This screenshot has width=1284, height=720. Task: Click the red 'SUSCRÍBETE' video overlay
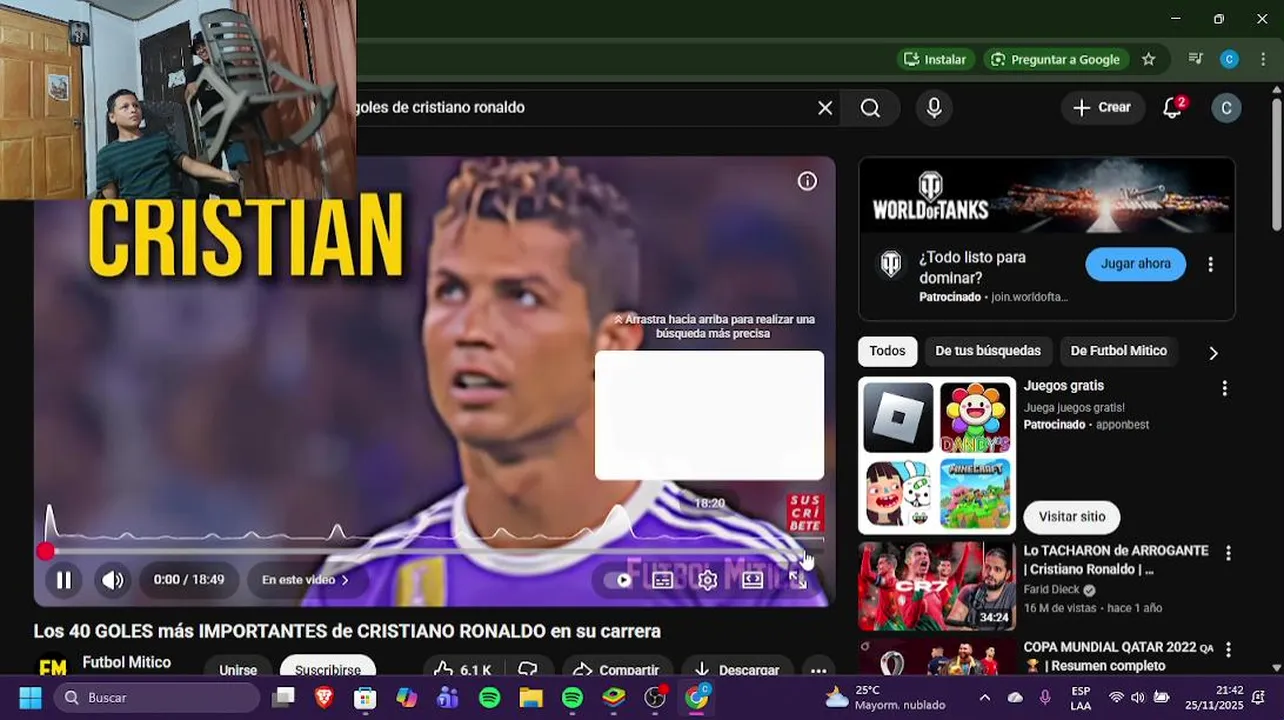[805, 512]
